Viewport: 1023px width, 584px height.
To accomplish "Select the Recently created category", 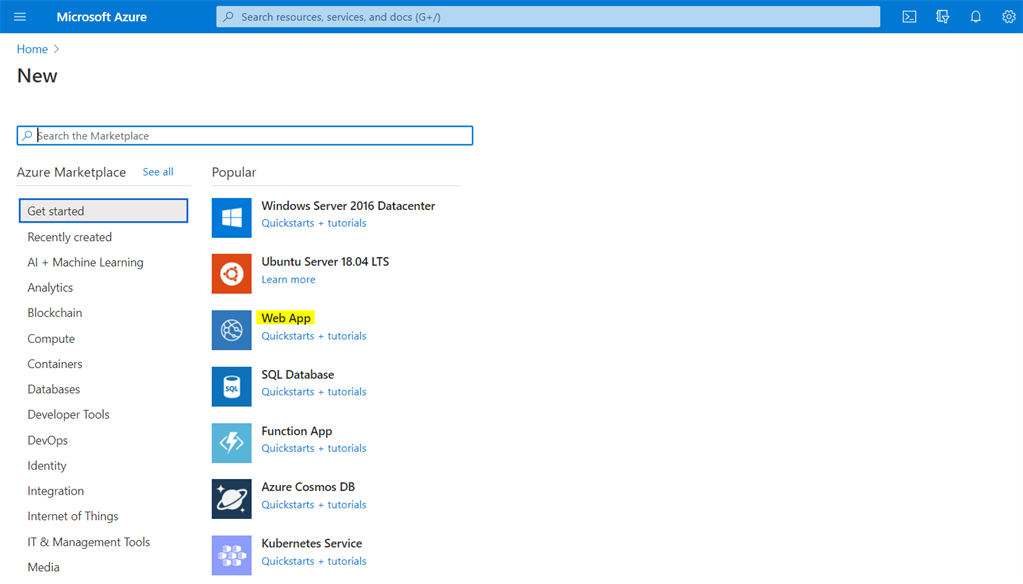I will (x=69, y=237).
